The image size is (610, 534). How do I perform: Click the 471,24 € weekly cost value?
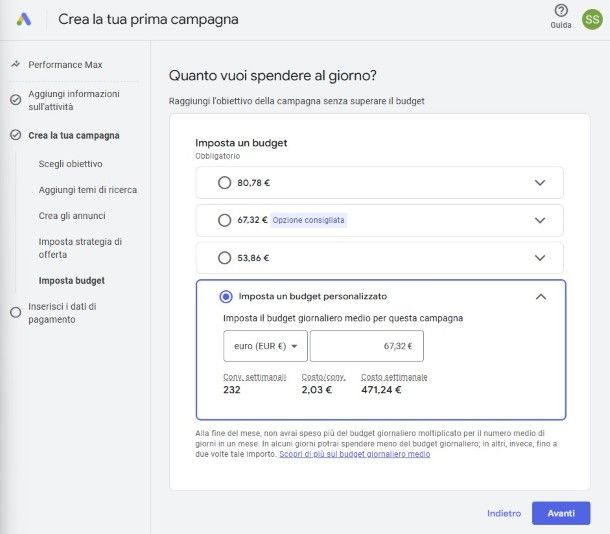381,390
